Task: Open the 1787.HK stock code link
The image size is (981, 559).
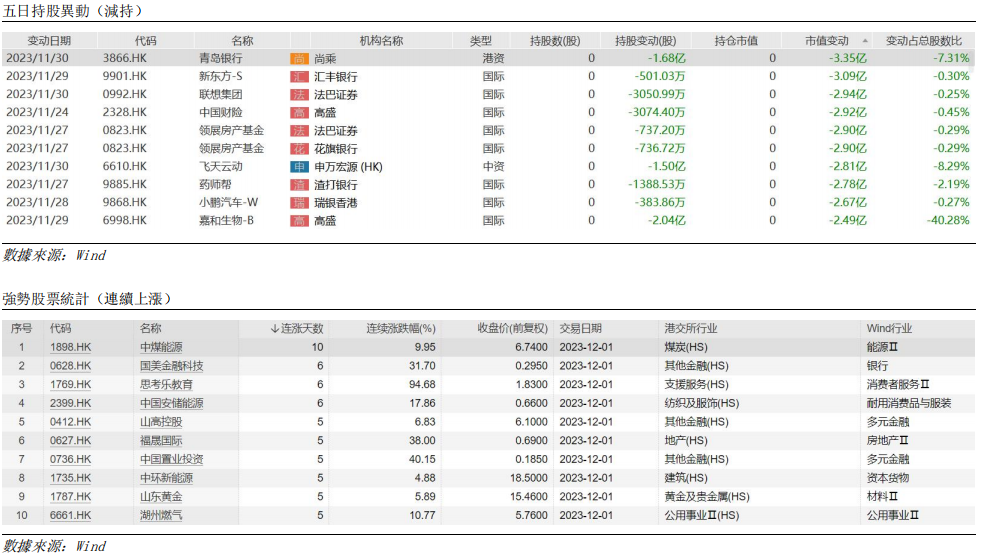Action: pos(70,498)
